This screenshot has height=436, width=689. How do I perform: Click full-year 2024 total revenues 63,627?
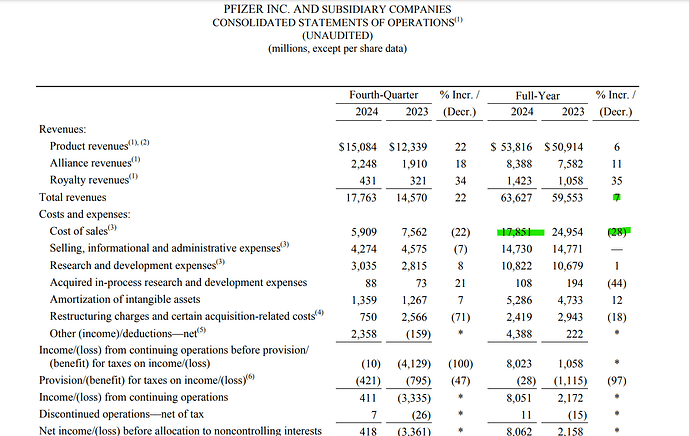click(516, 198)
